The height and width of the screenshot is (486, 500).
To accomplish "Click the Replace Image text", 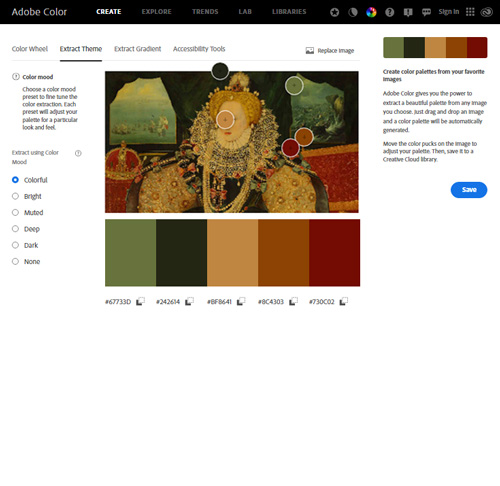I will pos(336,51).
